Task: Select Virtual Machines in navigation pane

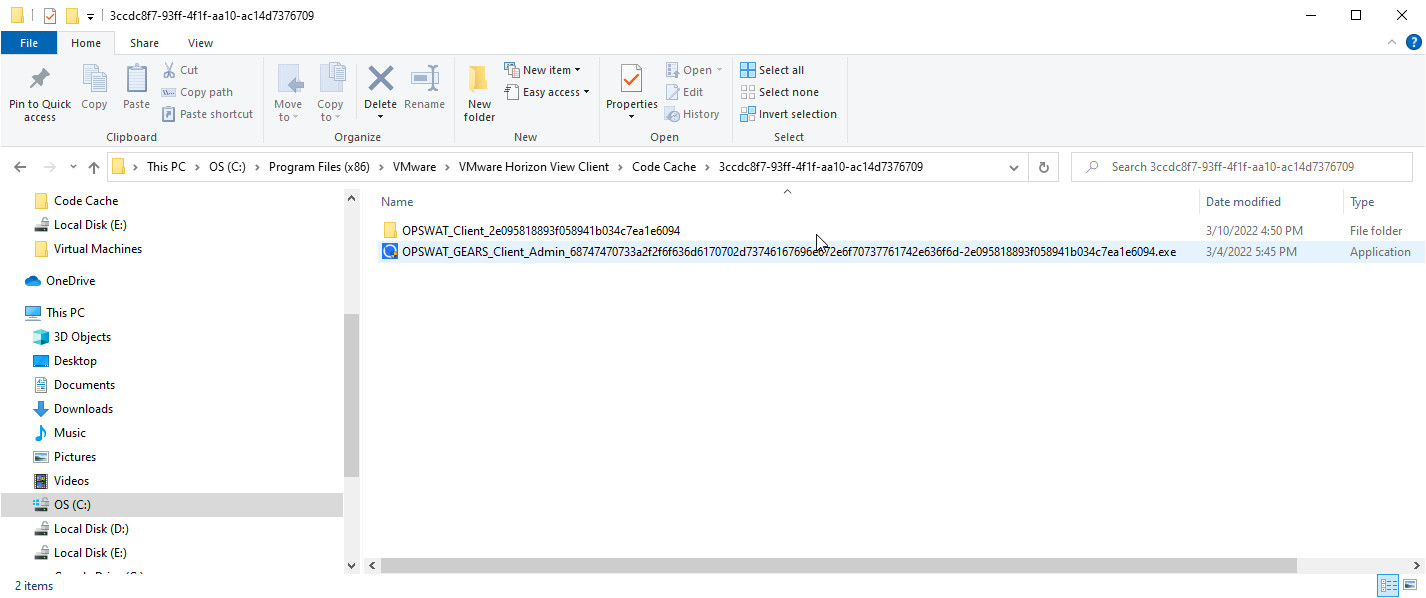Action: pyautogui.click(x=98, y=249)
